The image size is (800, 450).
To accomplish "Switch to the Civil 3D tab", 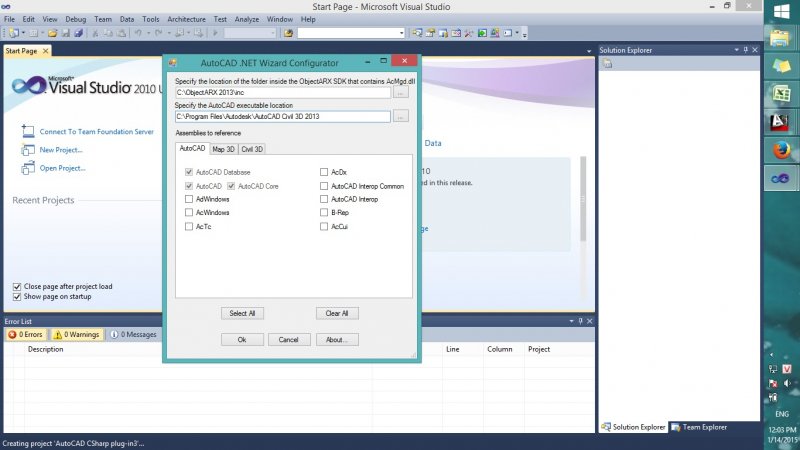I will [252, 149].
